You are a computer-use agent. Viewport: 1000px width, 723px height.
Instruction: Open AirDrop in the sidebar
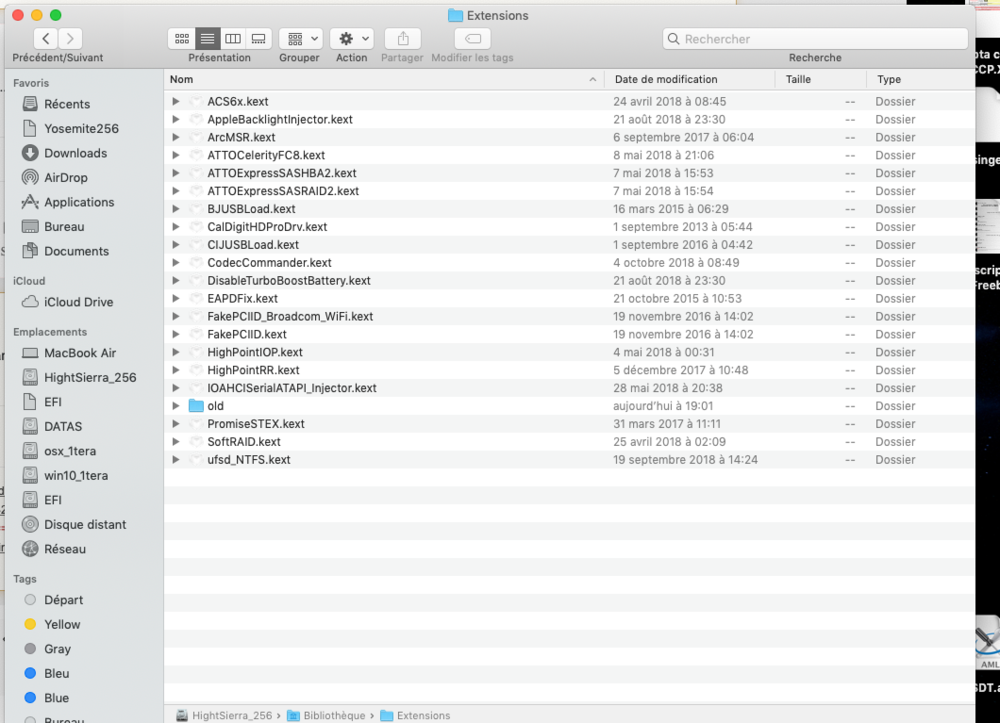65,177
